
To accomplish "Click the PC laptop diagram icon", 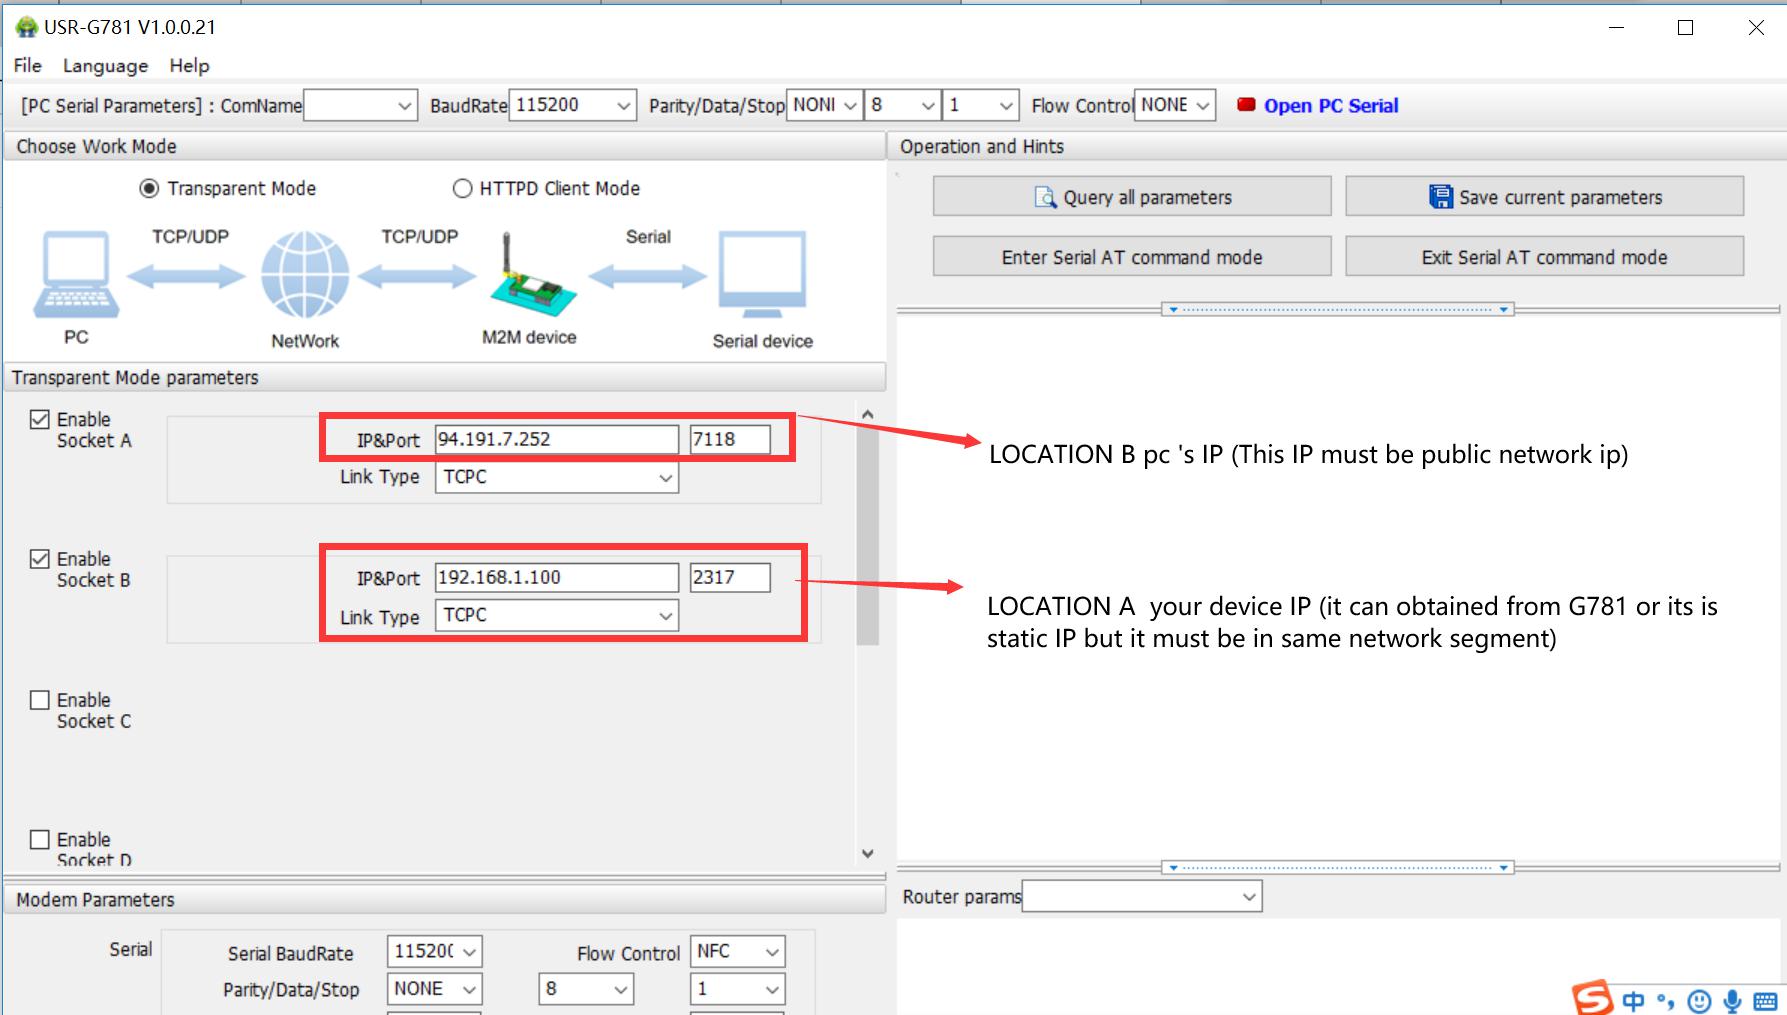I will pyautogui.click(x=76, y=275).
